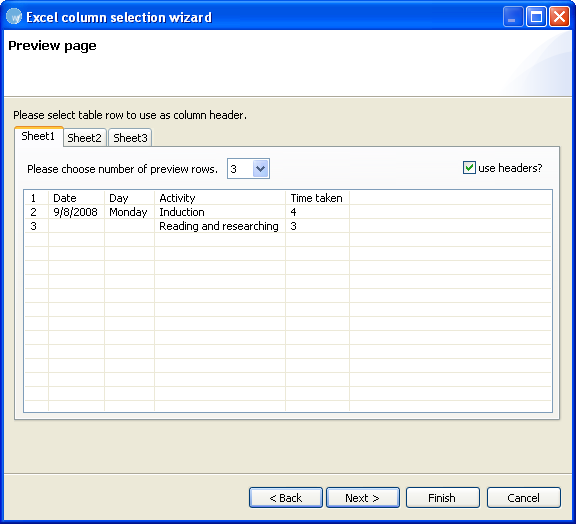Select row 3 Reading and researching
The image size is (576, 524).
(288, 226)
